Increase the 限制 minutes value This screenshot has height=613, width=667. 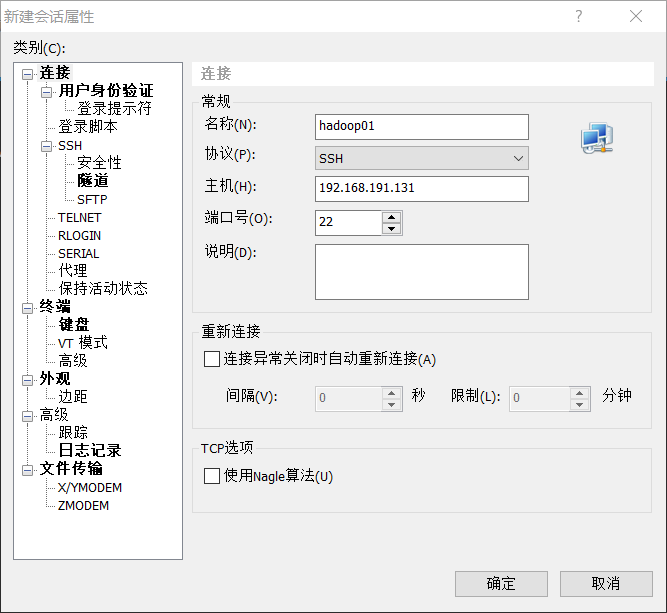[579, 393]
